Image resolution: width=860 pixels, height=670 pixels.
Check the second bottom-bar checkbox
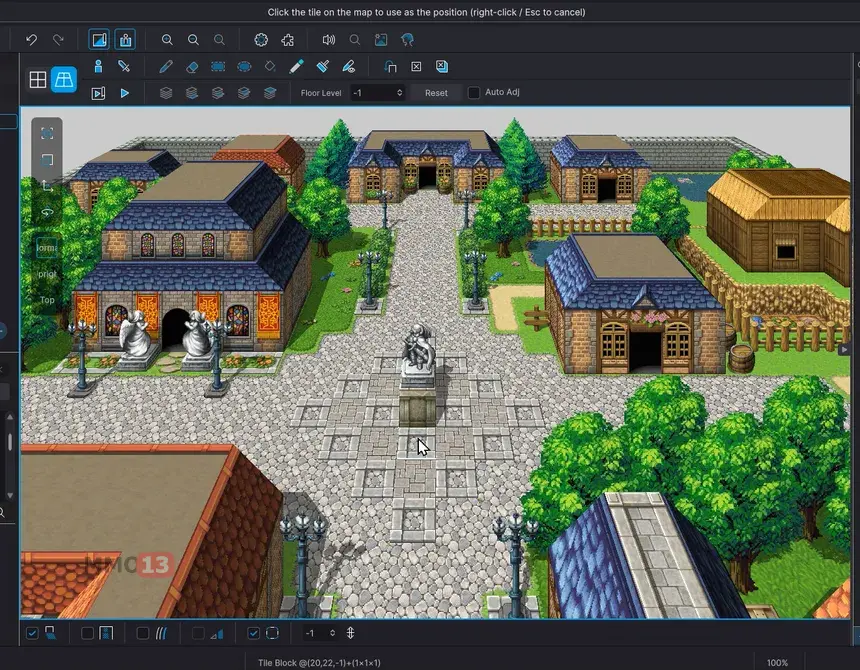click(x=87, y=633)
